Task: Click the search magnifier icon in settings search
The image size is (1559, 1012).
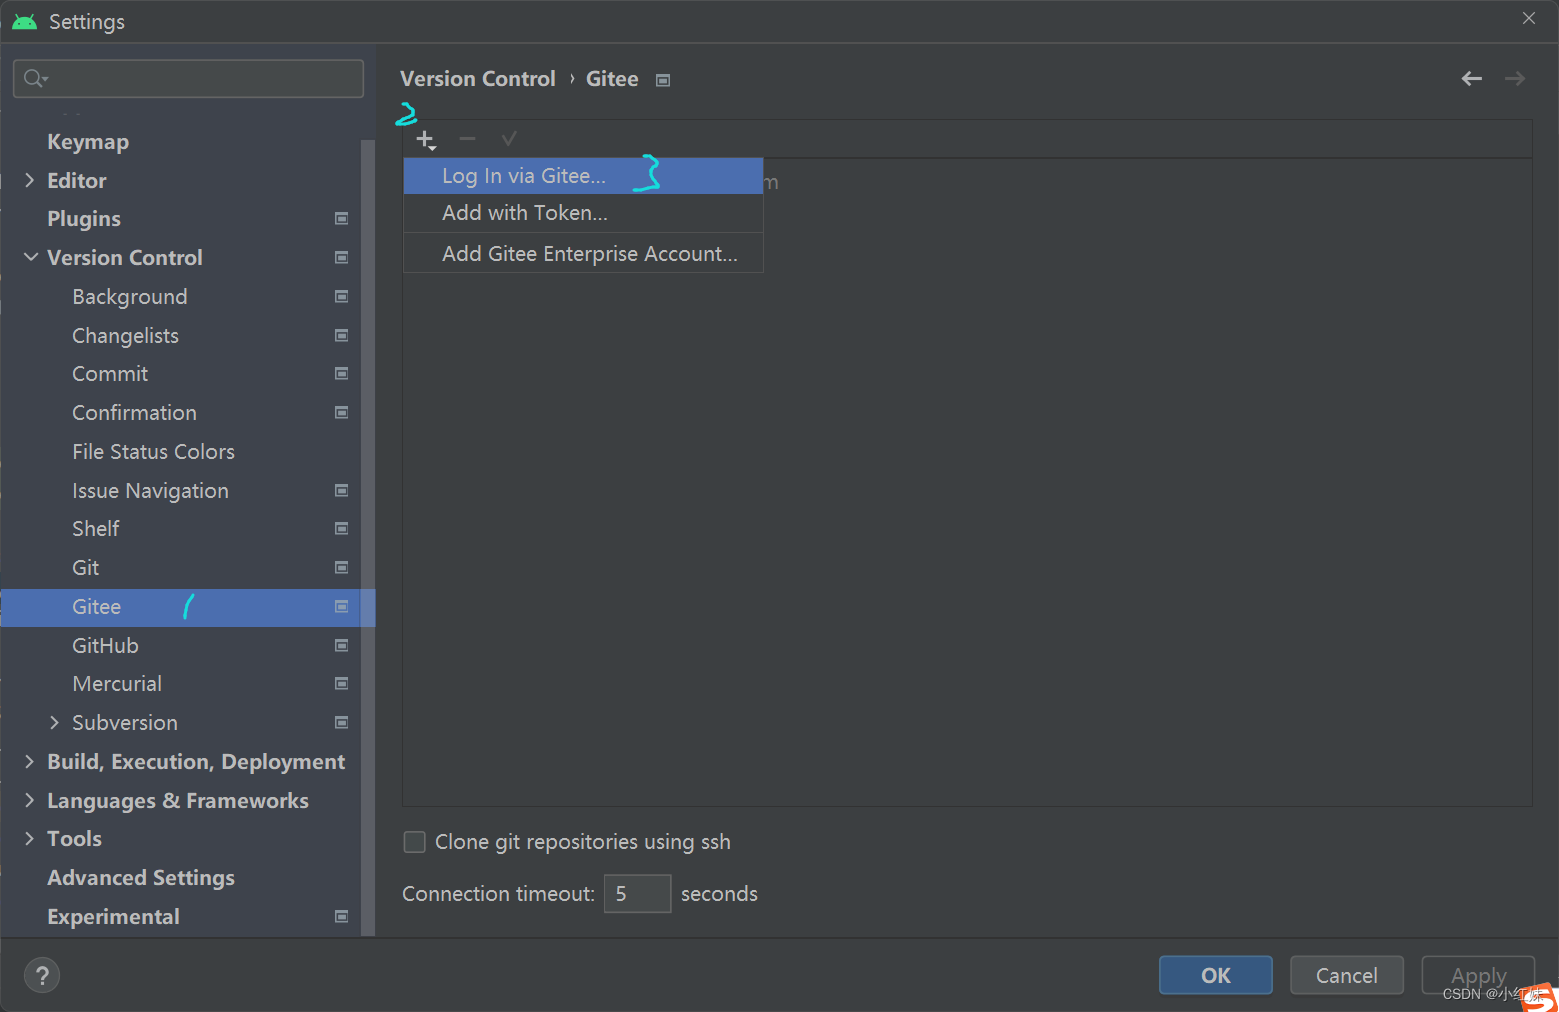Action: coord(36,78)
